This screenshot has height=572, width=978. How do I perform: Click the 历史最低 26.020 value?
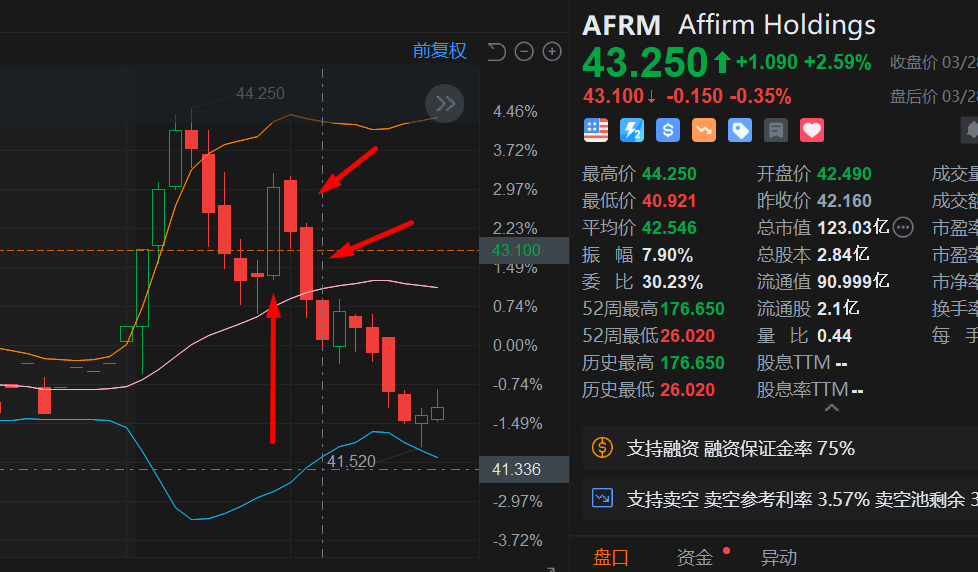click(687, 390)
